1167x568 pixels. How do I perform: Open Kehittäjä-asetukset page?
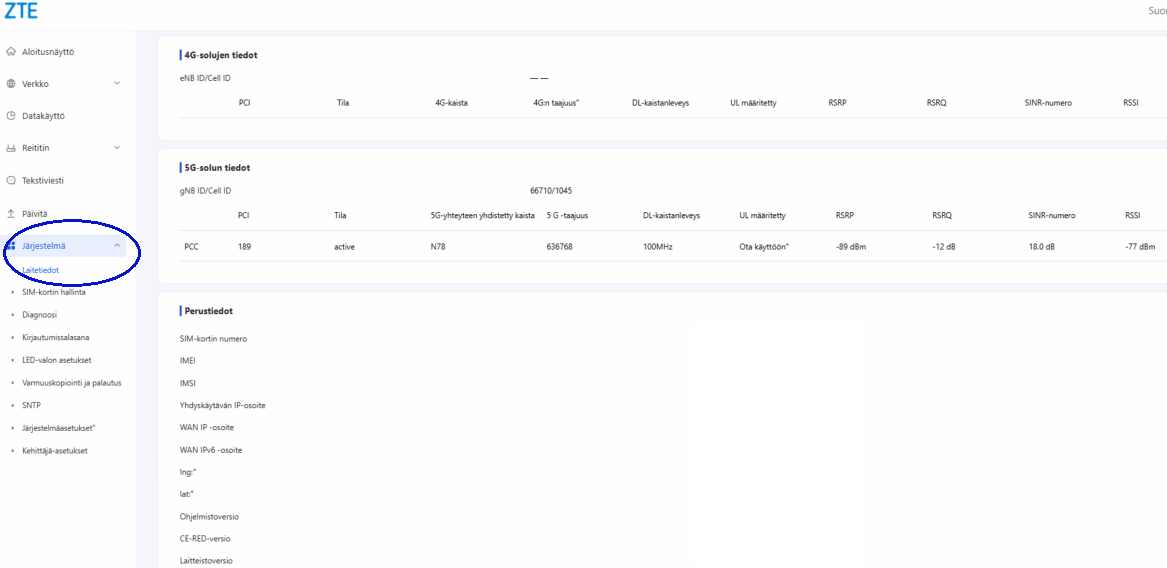[x=54, y=451]
